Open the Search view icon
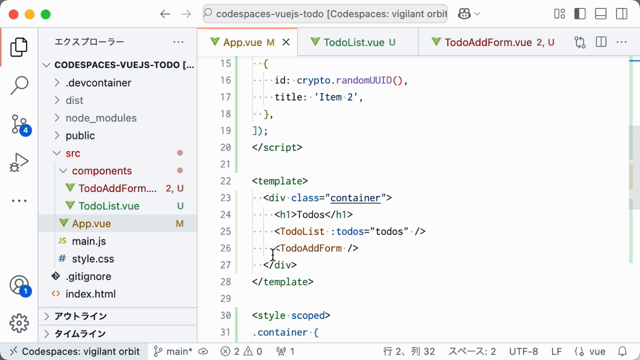Viewport: 640px width, 360px height. [19, 85]
